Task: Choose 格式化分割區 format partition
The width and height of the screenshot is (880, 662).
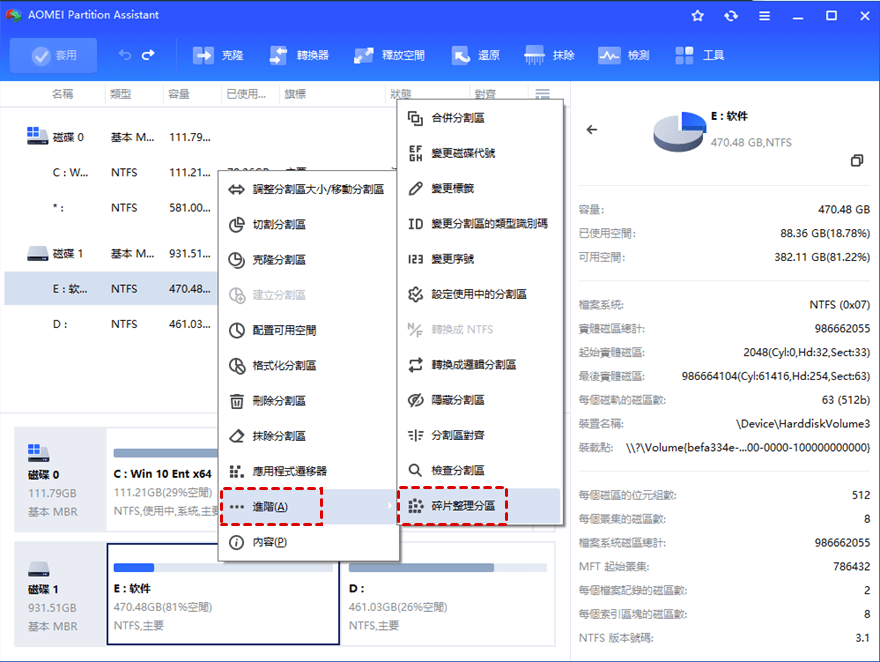Action: [308, 366]
